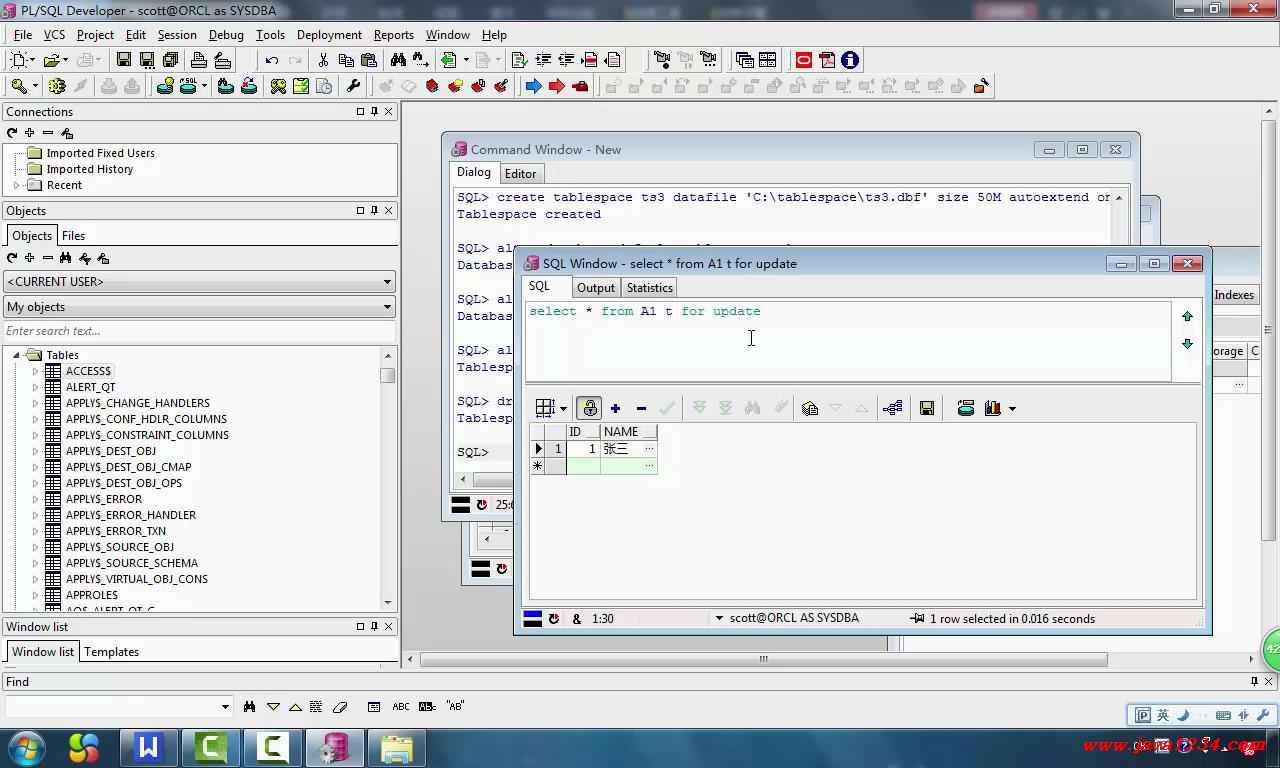Collapse the Tables tree node

pyautogui.click(x=17, y=355)
